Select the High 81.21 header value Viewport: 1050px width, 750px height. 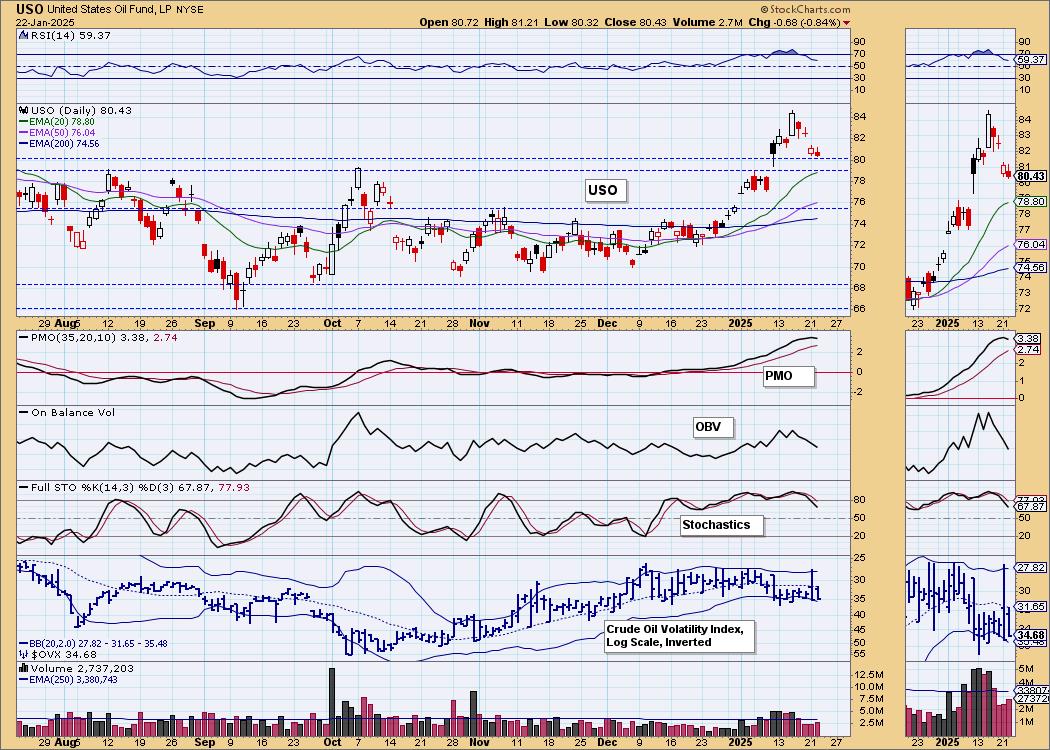[513, 22]
